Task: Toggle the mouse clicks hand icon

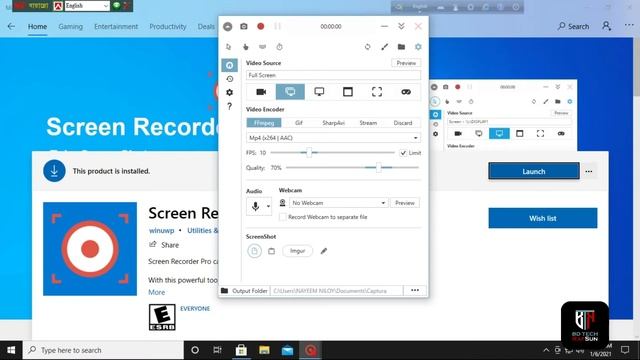Action: 246,47
